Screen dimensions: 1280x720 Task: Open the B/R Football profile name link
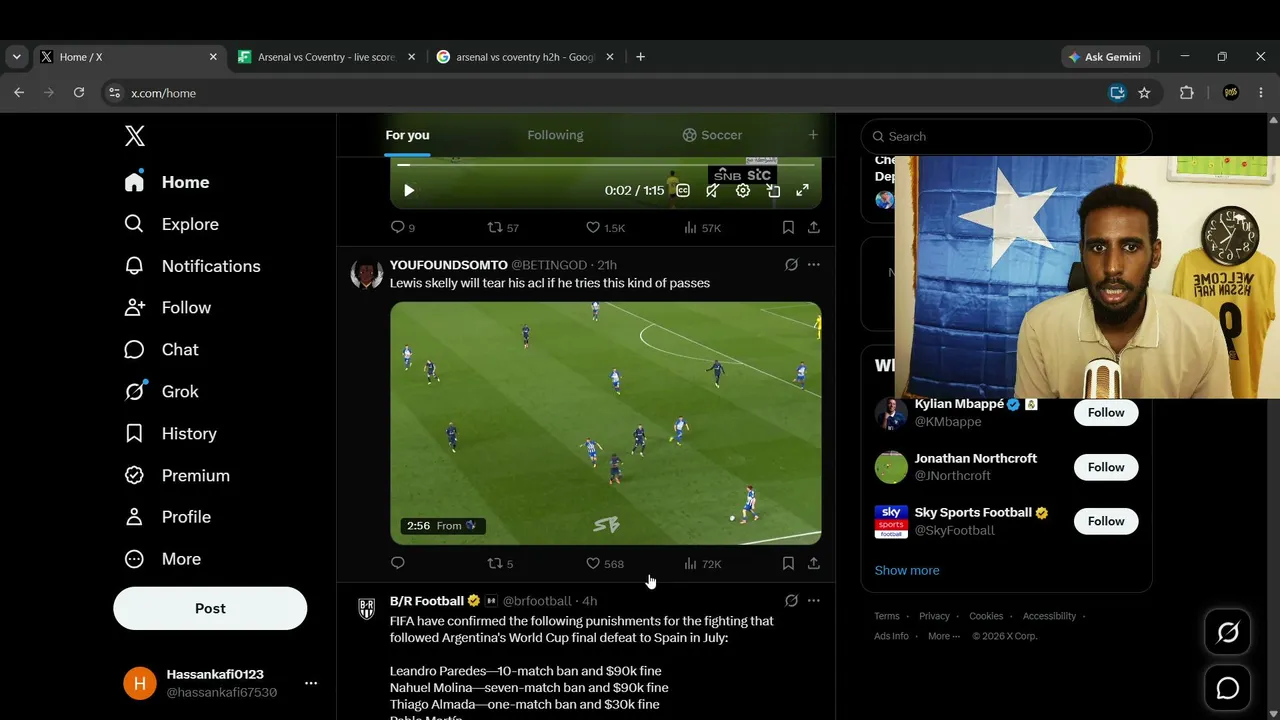(x=427, y=601)
